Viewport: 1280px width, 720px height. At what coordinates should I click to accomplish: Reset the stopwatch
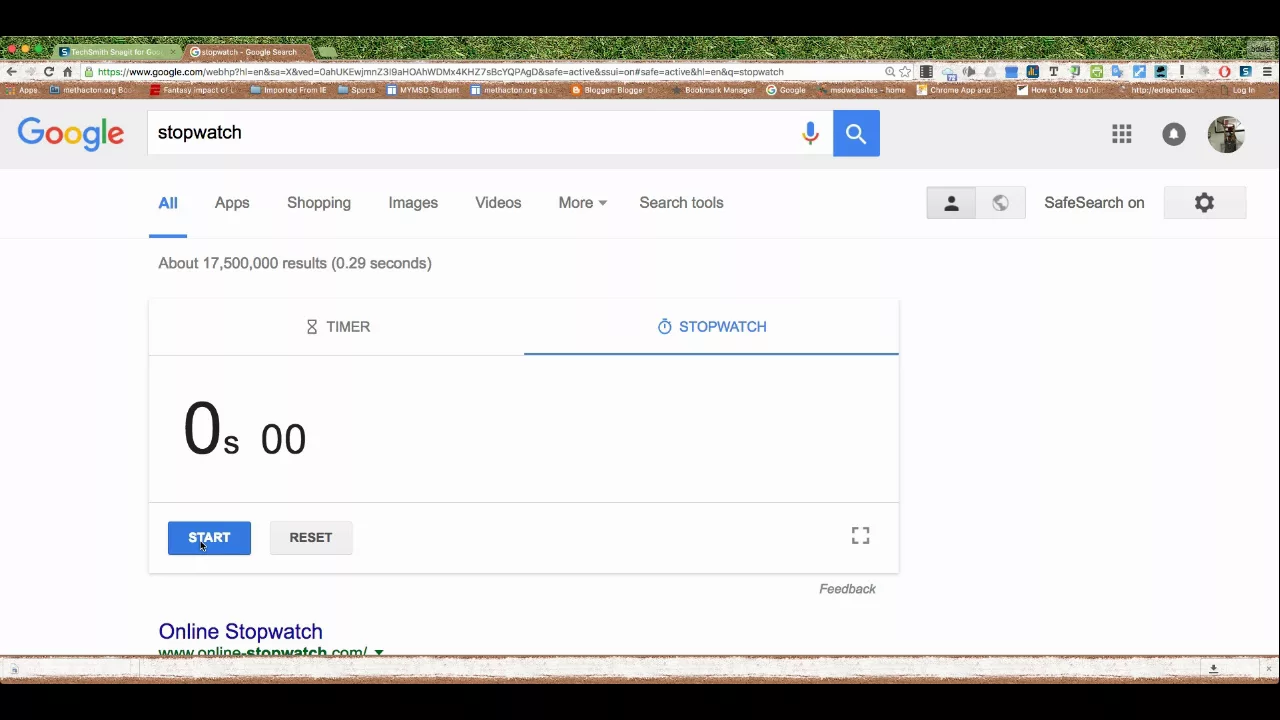(310, 538)
